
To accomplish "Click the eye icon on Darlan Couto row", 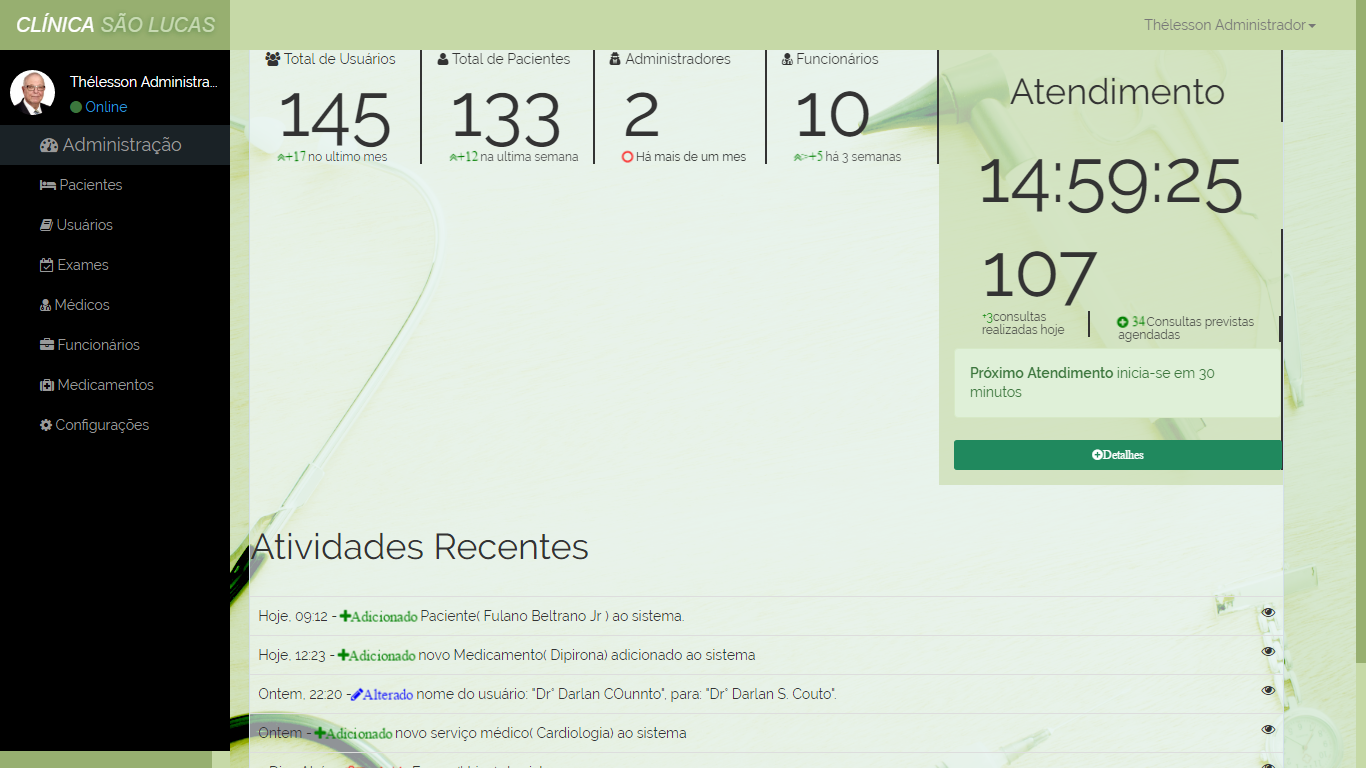I will click(1268, 690).
